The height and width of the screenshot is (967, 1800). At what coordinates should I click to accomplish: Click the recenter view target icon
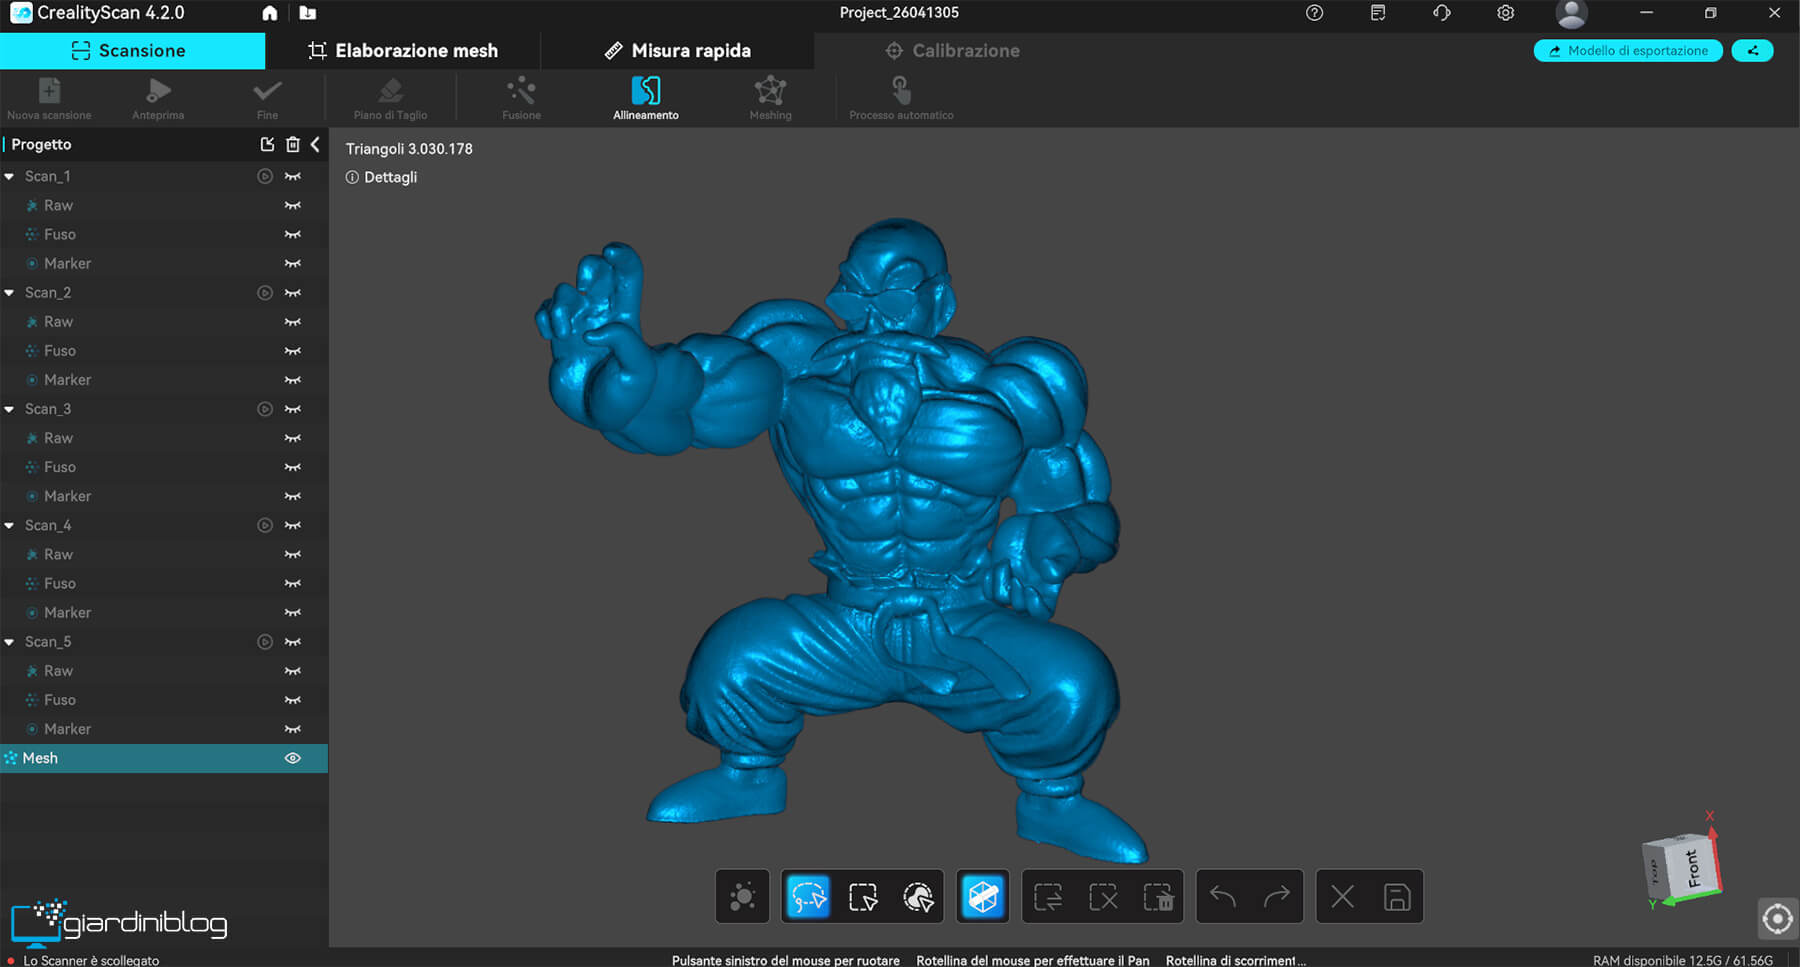[1777, 918]
